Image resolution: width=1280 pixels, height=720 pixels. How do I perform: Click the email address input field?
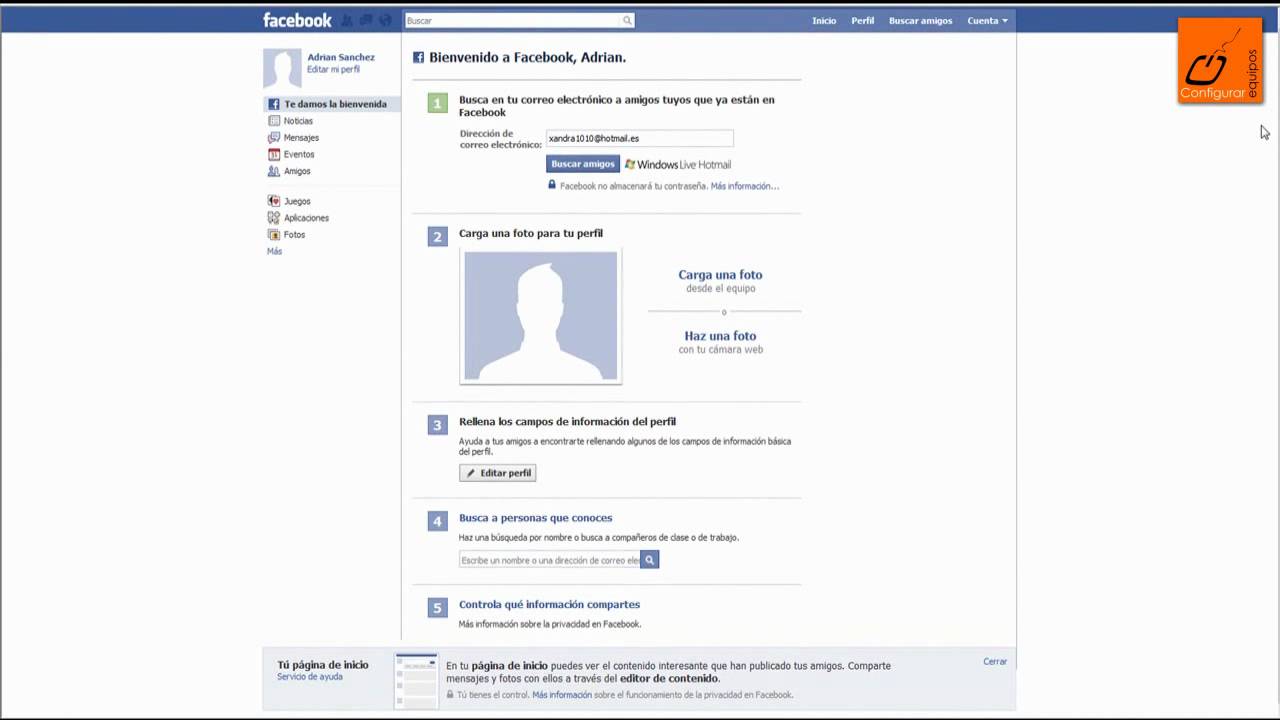pos(640,139)
